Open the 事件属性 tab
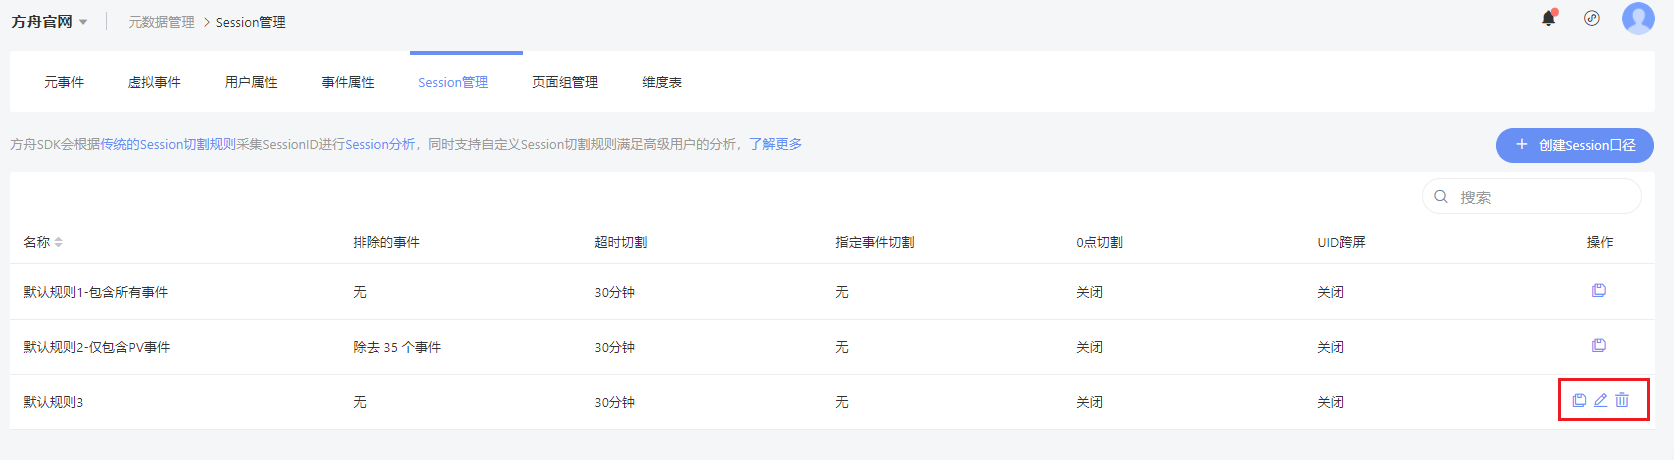Viewport: 1674px width, 460px height. click(x=348, y=82)
